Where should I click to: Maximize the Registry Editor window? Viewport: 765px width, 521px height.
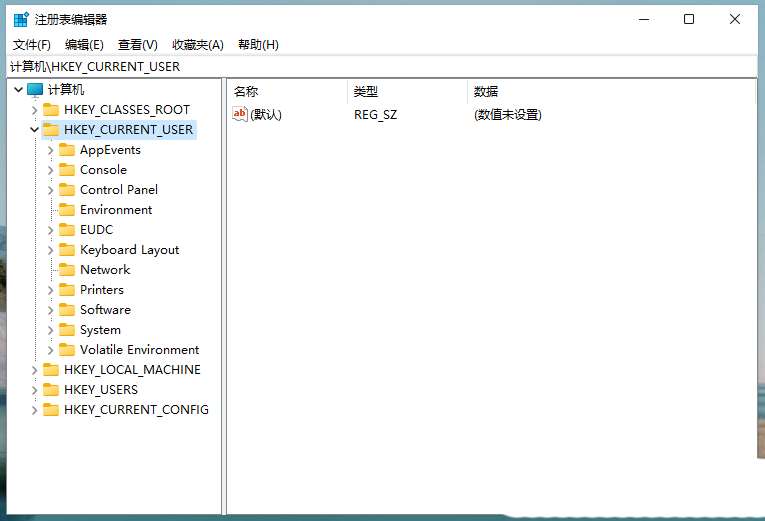[x=689, y=19]
